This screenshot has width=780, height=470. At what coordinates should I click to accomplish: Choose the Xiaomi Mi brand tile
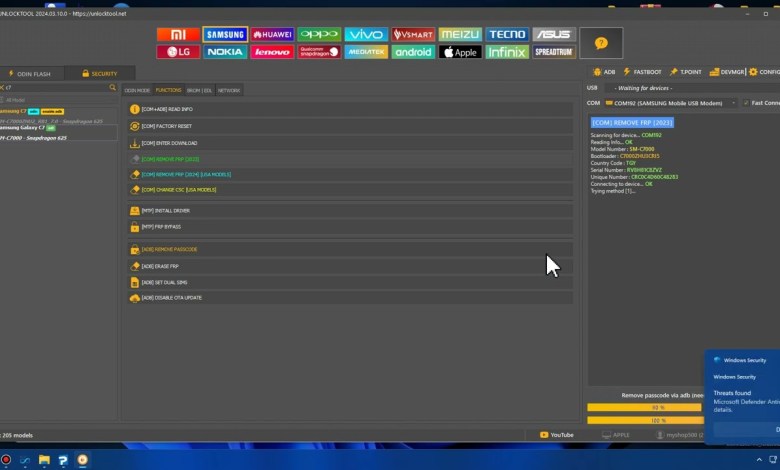[178, 34]
